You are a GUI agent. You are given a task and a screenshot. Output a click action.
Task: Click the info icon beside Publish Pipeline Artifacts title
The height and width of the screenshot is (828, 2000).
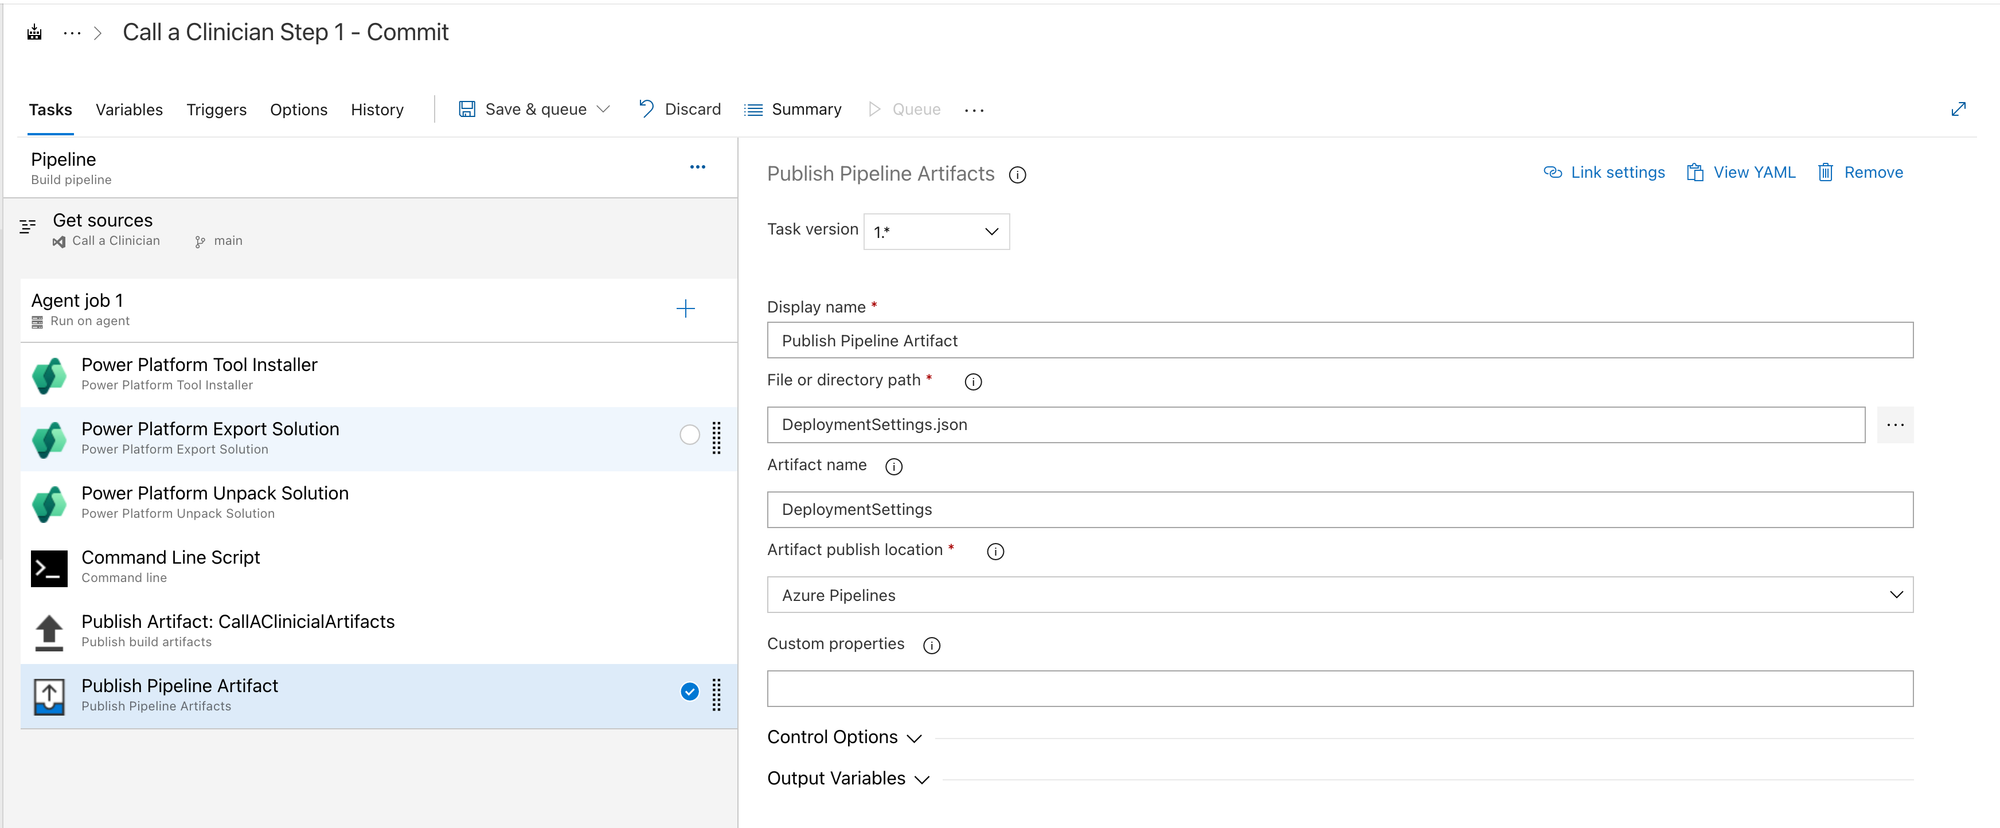coord(1017,175)
